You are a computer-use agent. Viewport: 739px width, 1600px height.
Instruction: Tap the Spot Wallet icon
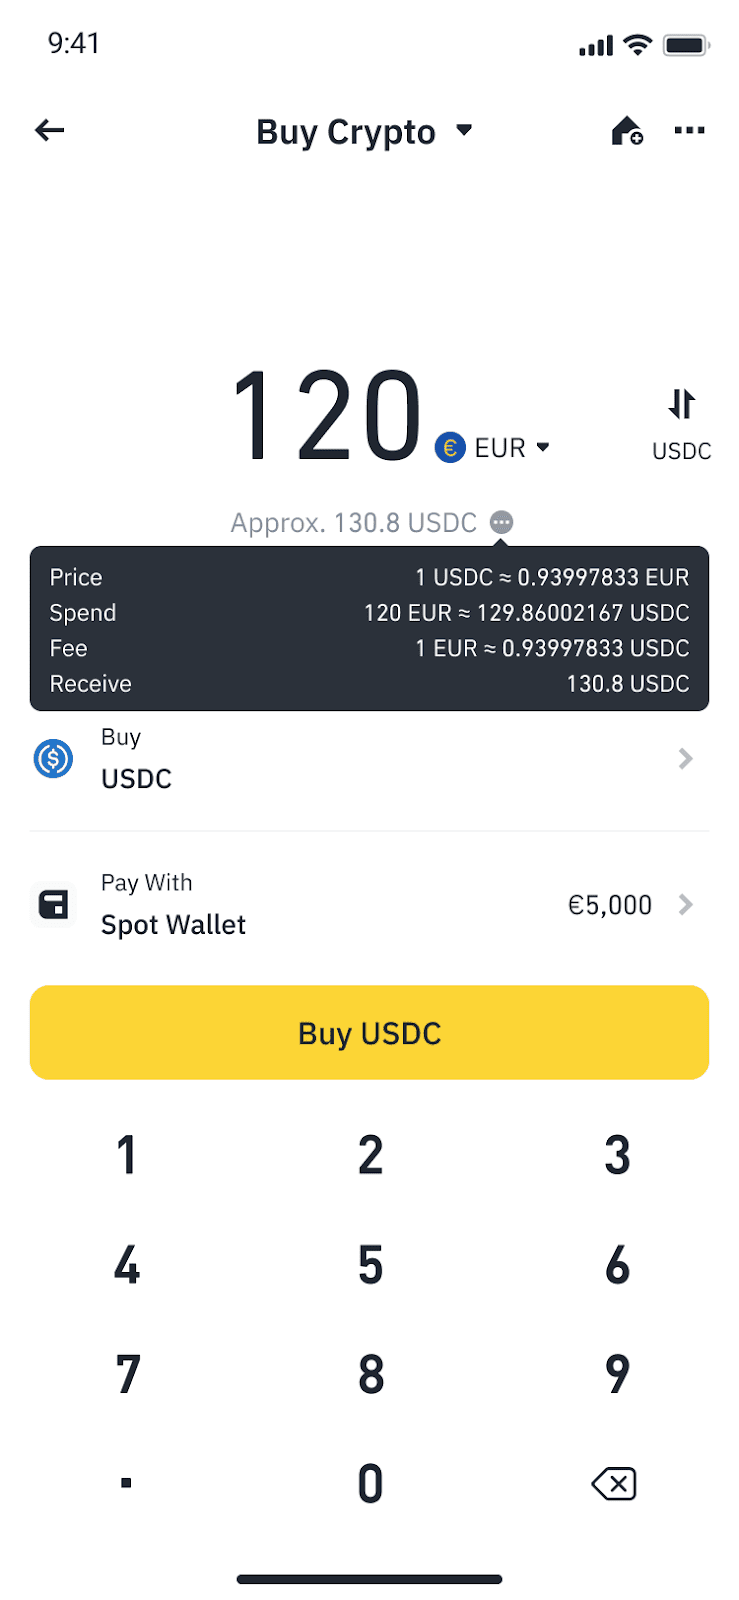(x=54, y=905)
